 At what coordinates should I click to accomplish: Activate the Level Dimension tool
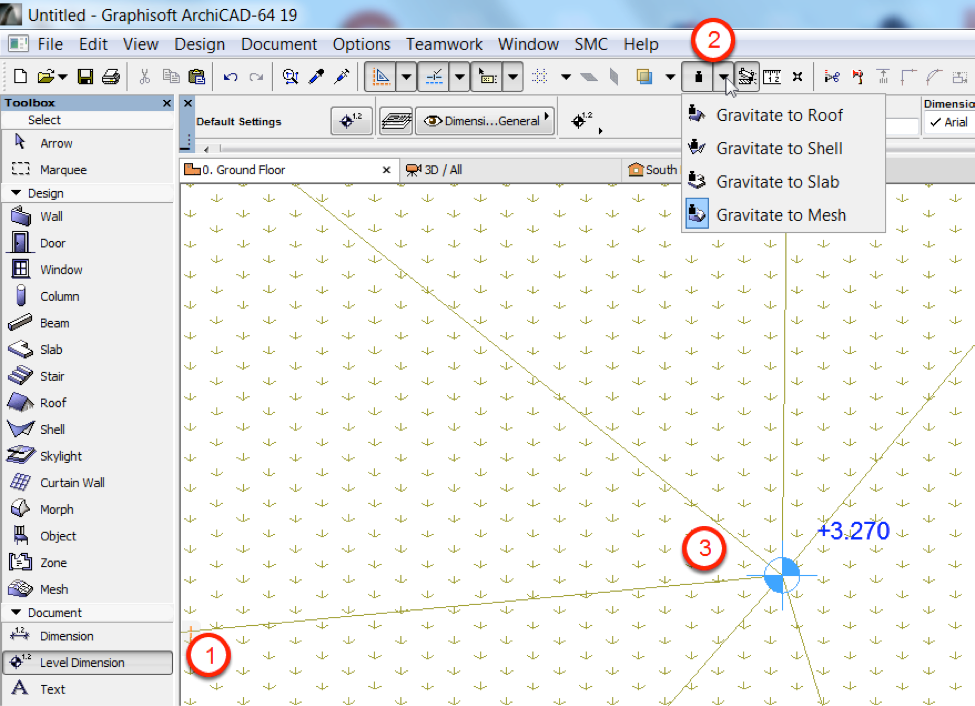pos(88,662)
